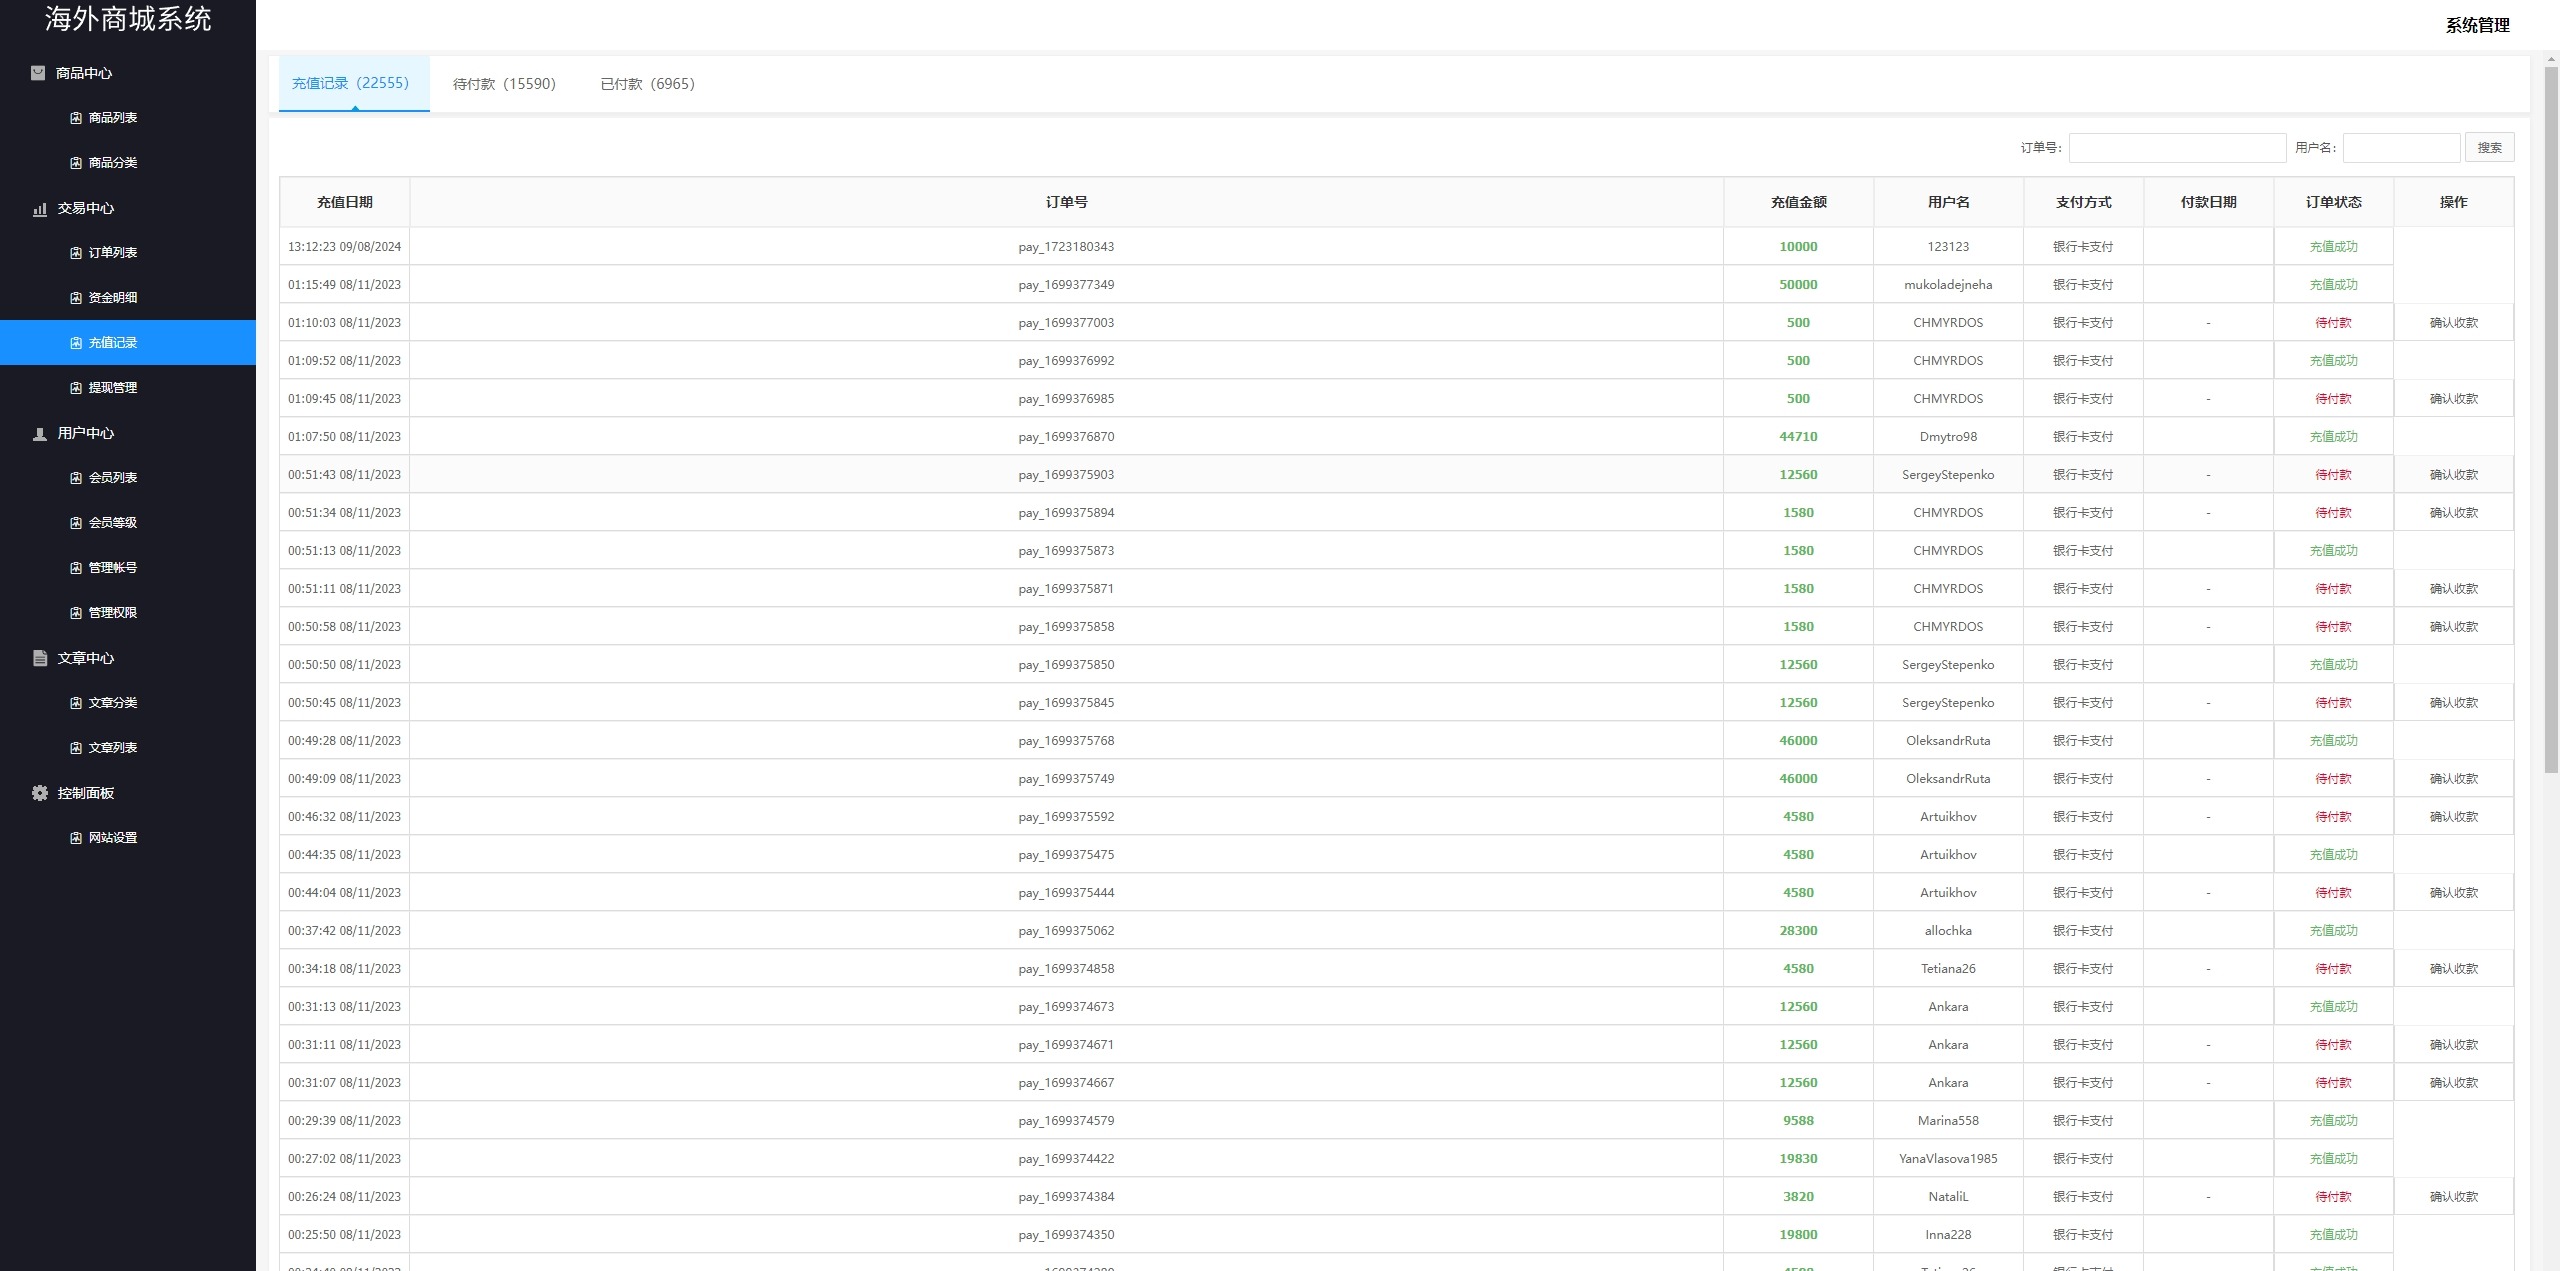
Task: Open 充值记录 in the sidebar menu
Action: pos(128,343)
